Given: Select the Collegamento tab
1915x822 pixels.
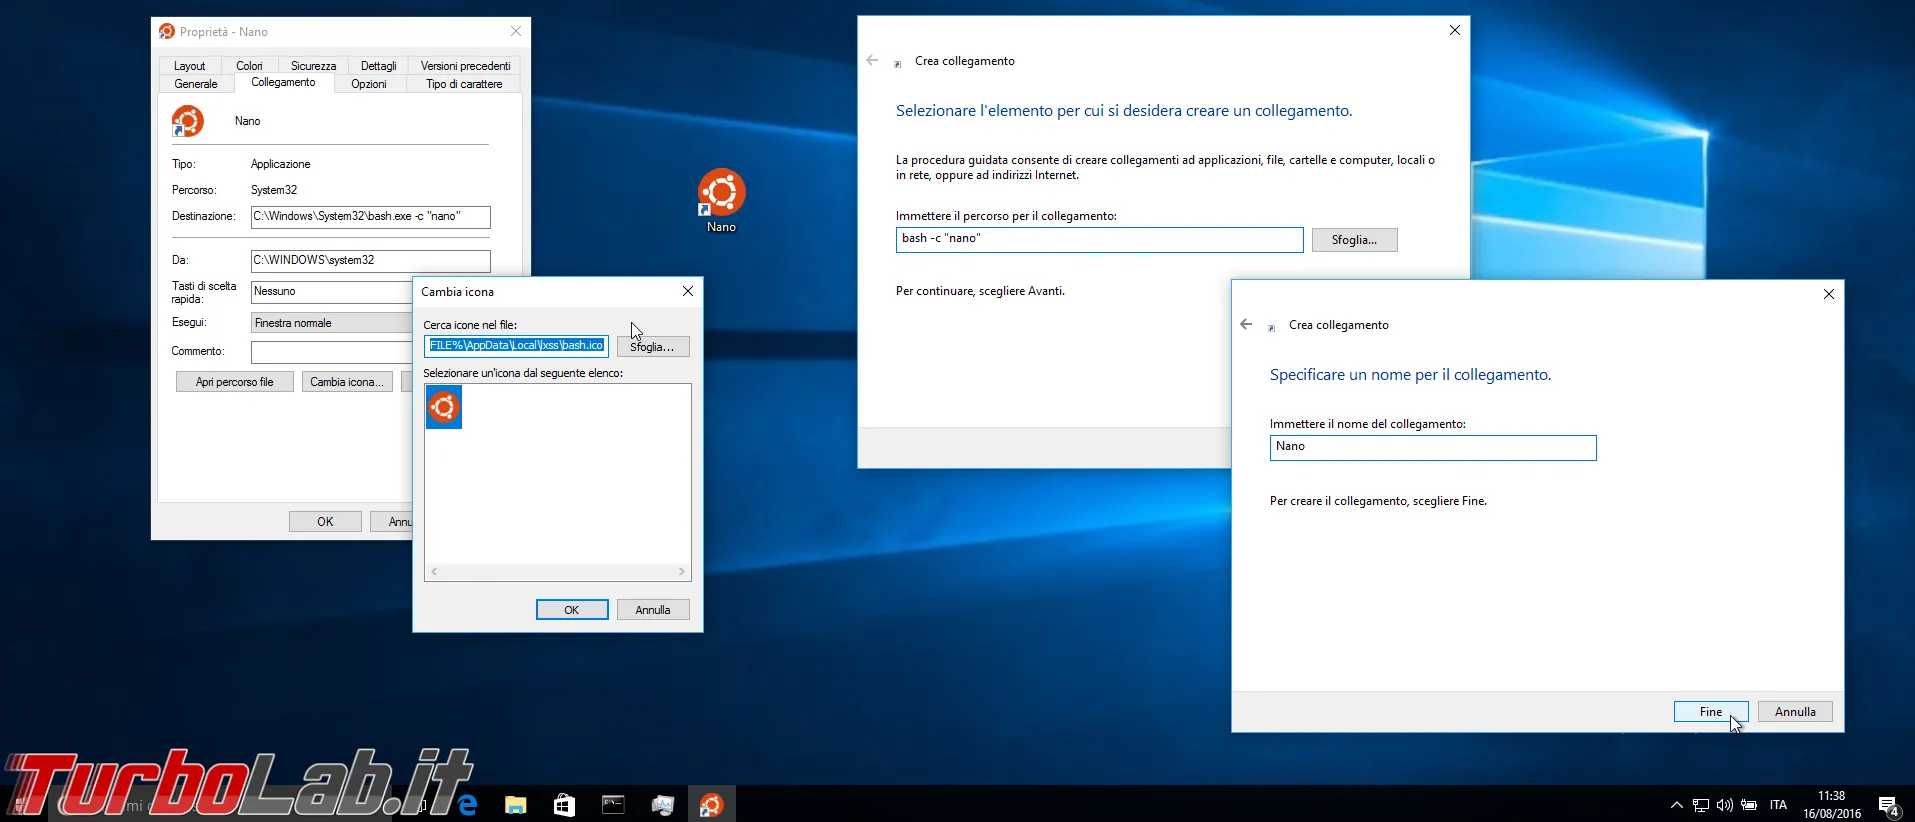Looking at the screenshot, I should coord(283,82).
